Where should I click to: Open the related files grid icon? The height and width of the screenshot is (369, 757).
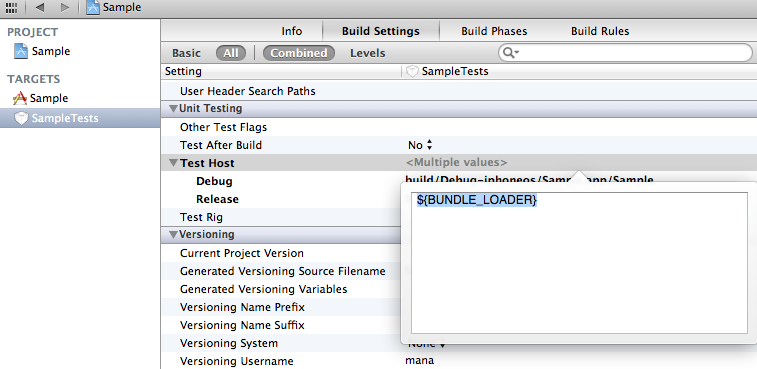[x=11, y=7]
